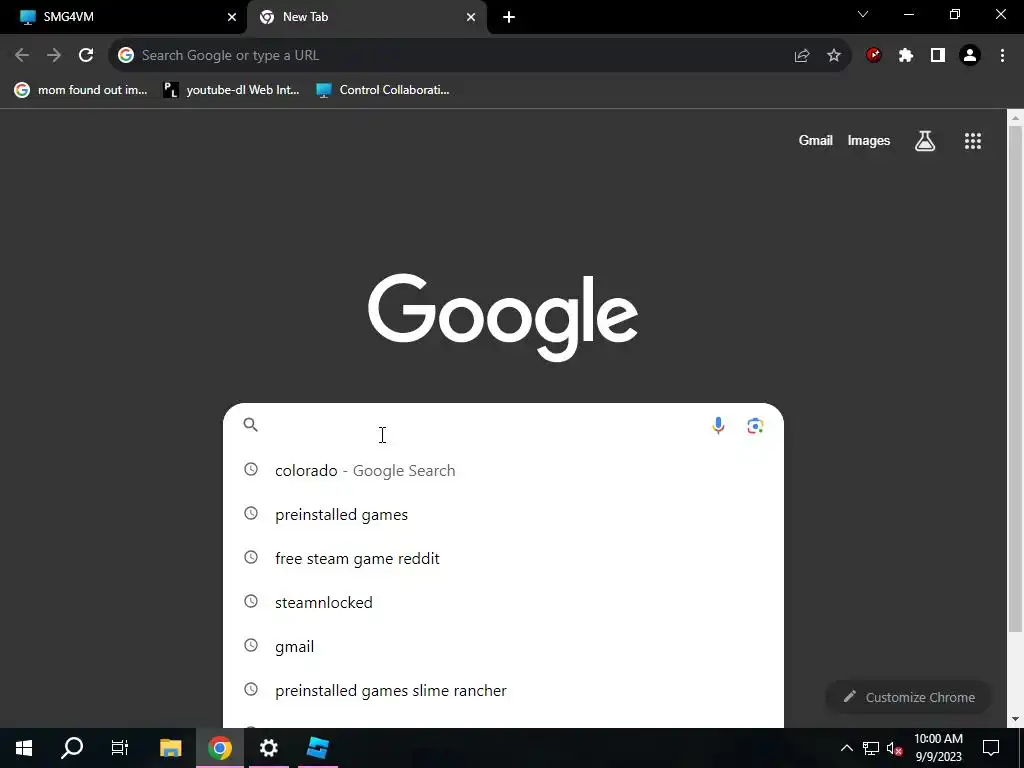The height and width of the screenshot is (768, 1024).
Task: Open the Windows Start menu
Action: click(x=24, y=748)
